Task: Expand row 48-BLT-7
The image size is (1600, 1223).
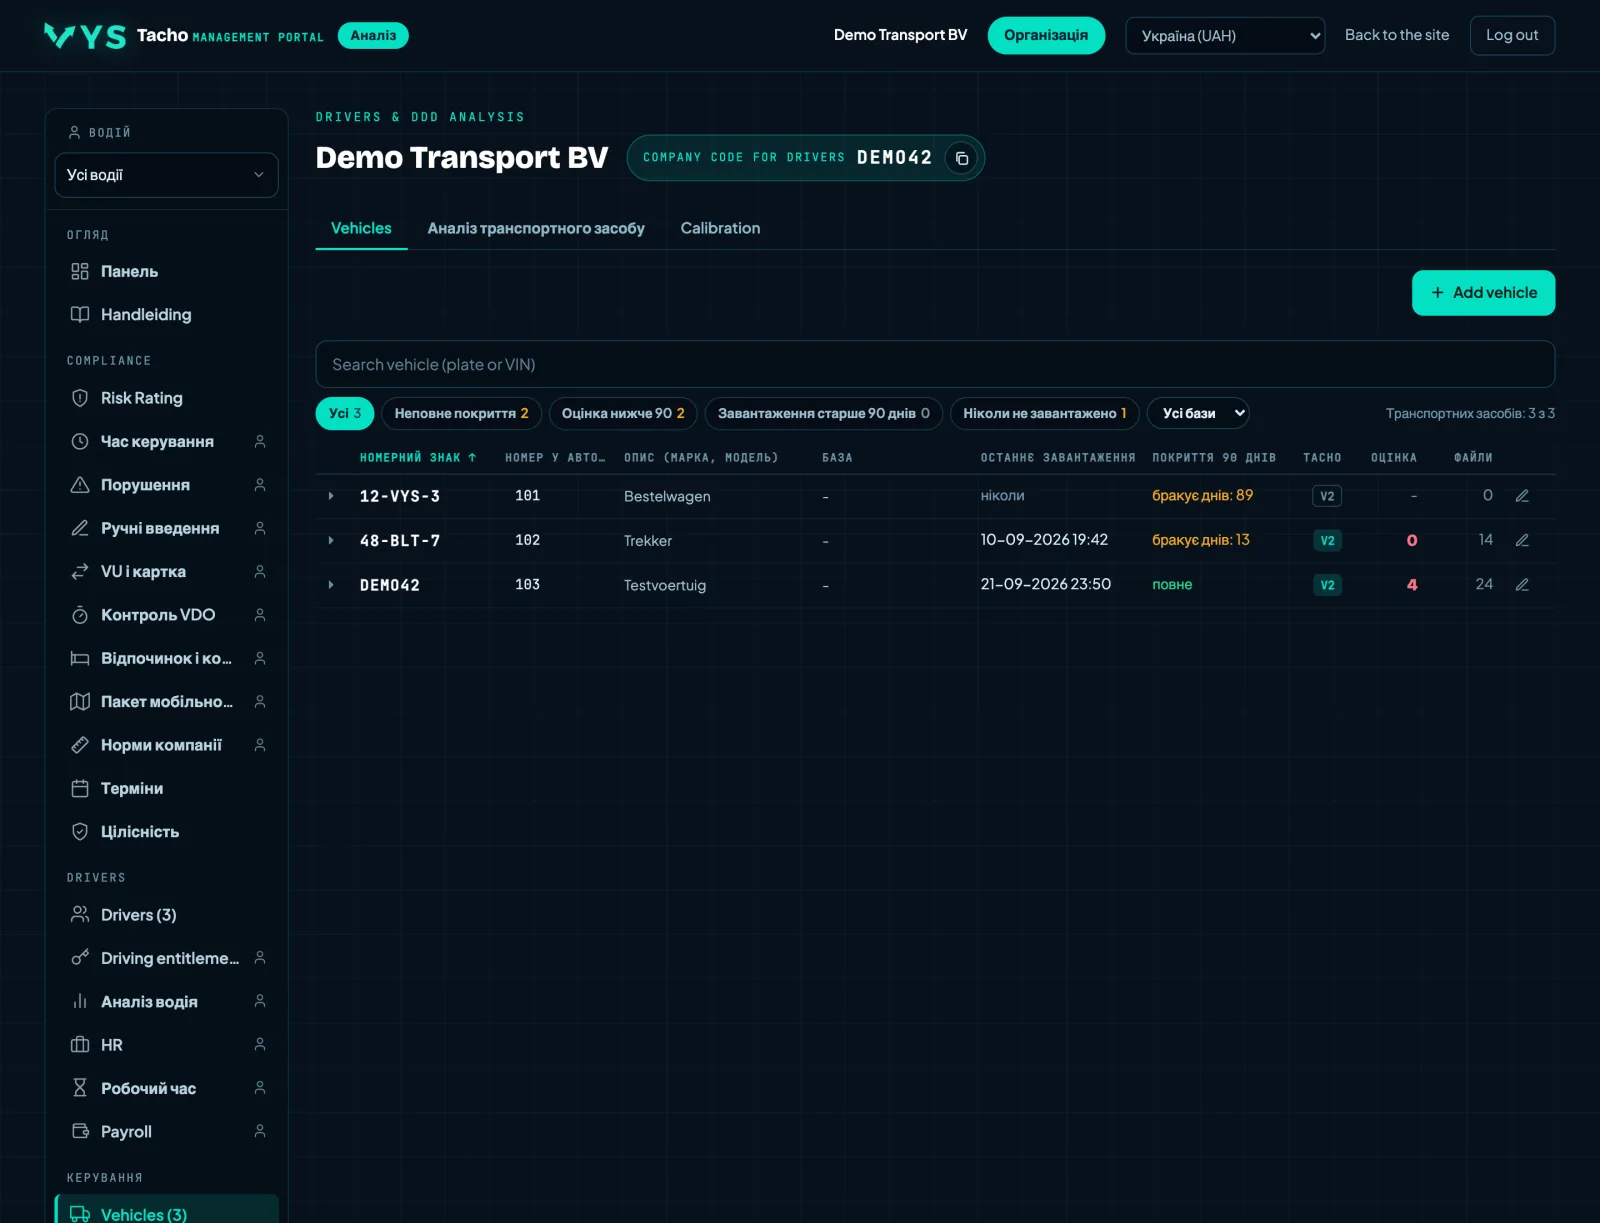Action: (331, 540)
